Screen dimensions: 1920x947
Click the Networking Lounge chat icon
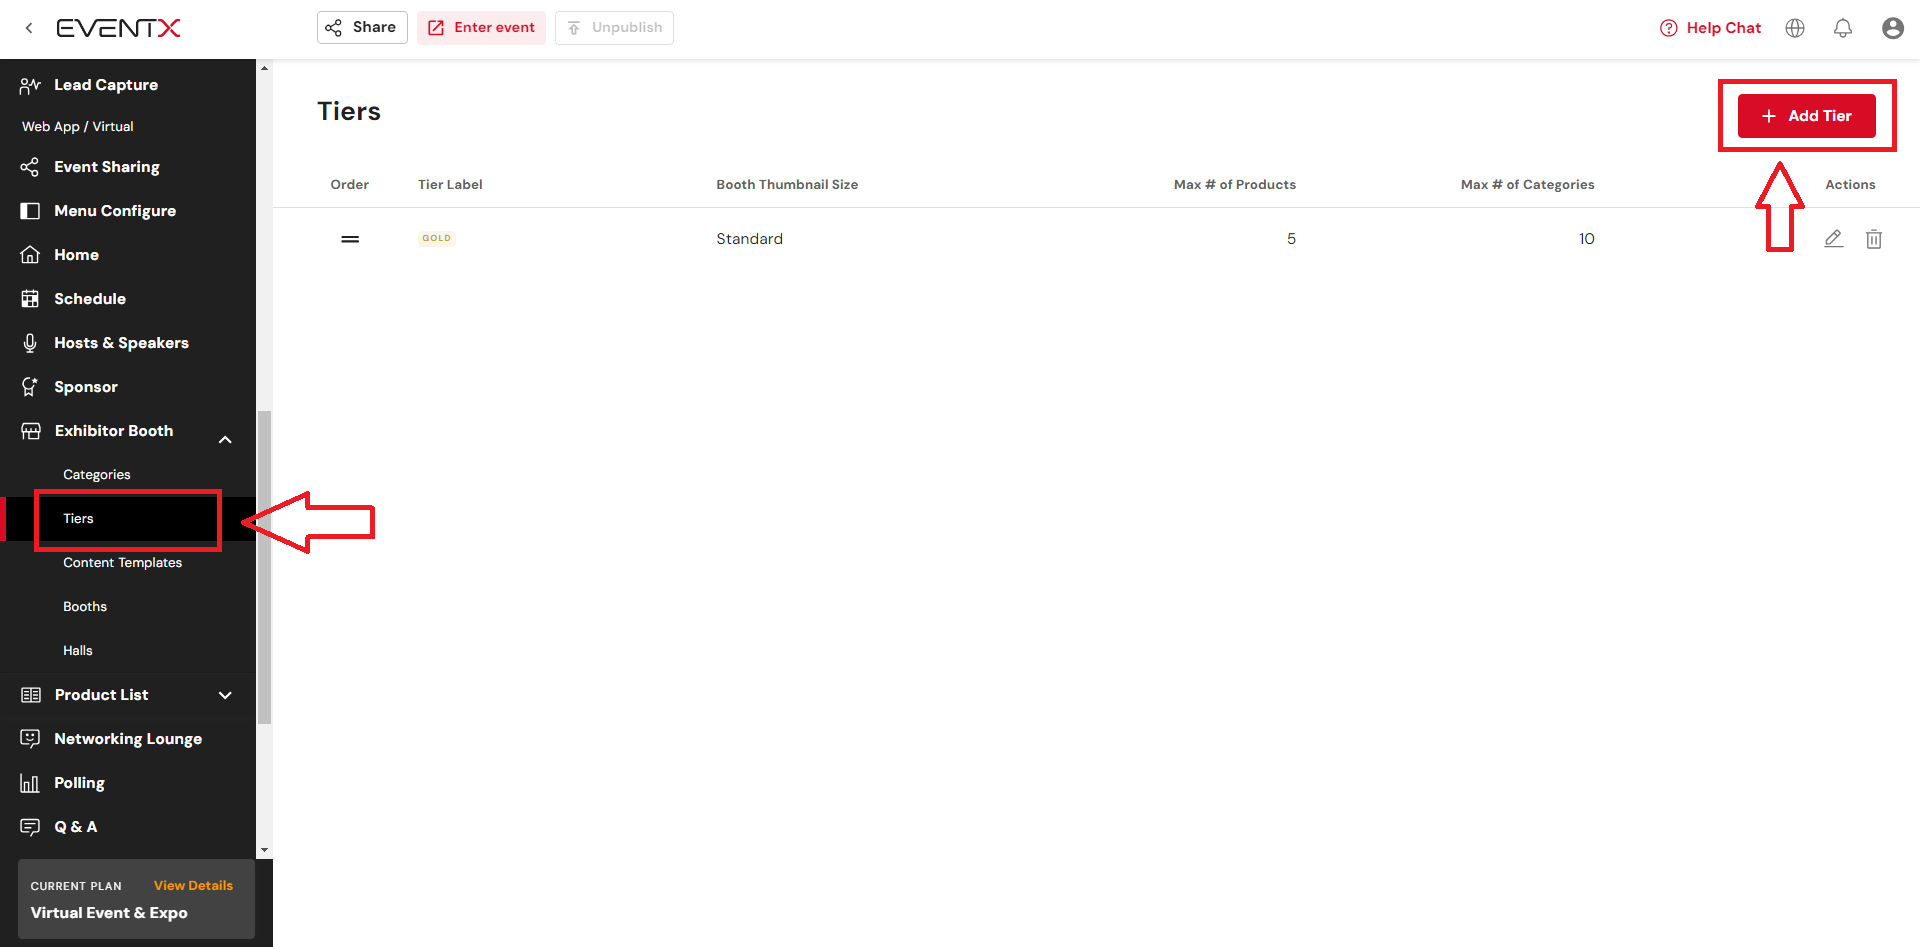[x=30, y=739]
